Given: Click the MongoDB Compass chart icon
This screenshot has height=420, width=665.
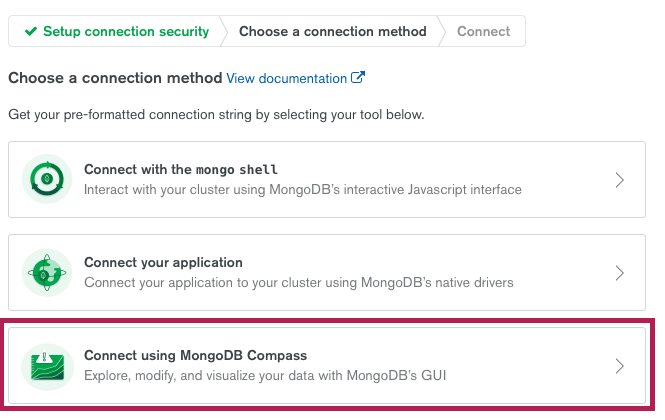Looking at the screenshot, I should click(47, 367).
